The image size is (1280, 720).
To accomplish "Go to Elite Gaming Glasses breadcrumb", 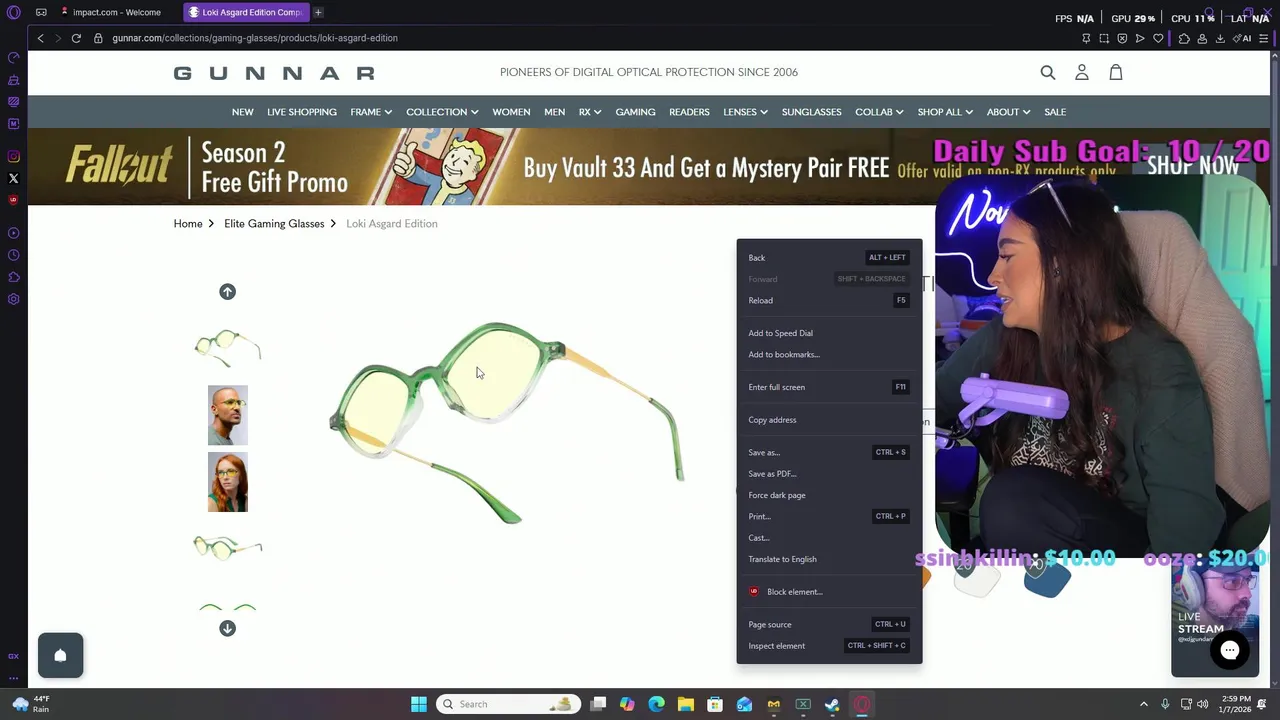I will (274, 224).
